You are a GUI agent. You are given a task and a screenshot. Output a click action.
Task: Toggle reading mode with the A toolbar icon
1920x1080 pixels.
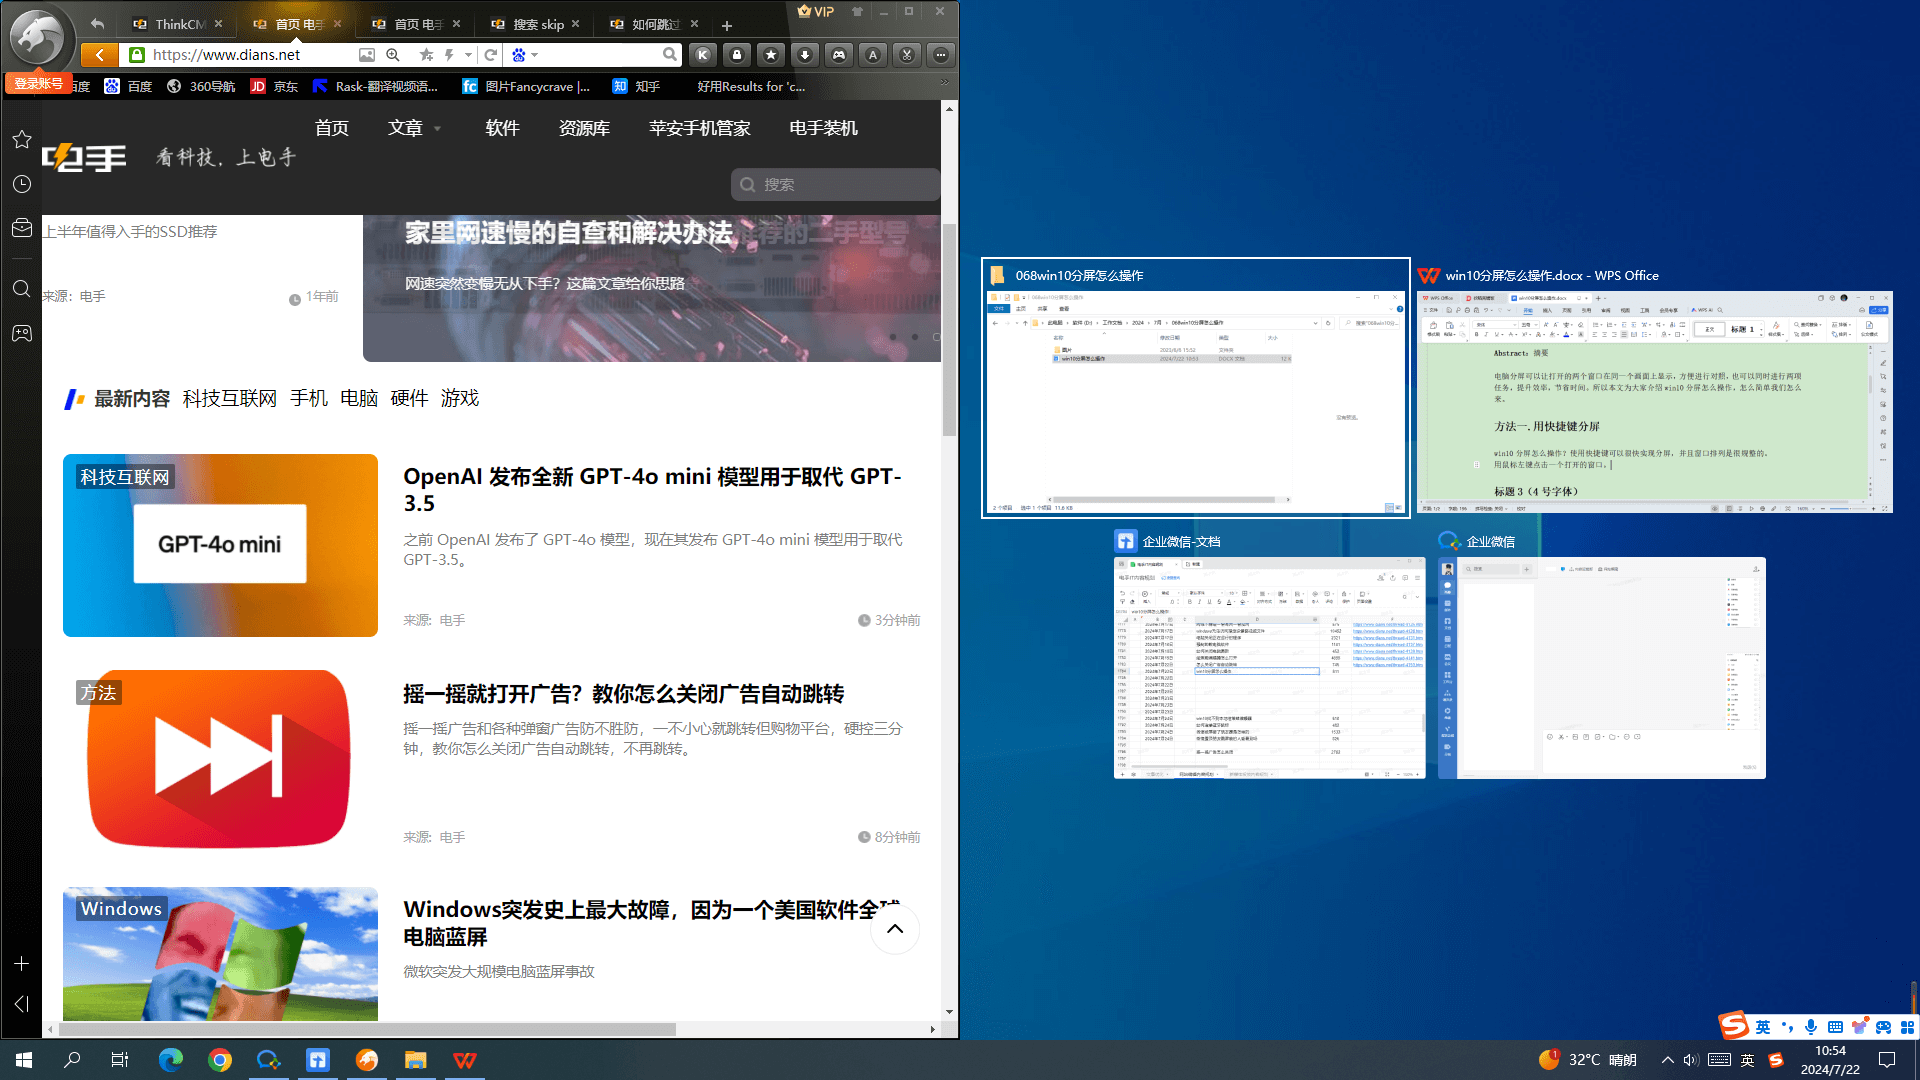click(874, 55)
